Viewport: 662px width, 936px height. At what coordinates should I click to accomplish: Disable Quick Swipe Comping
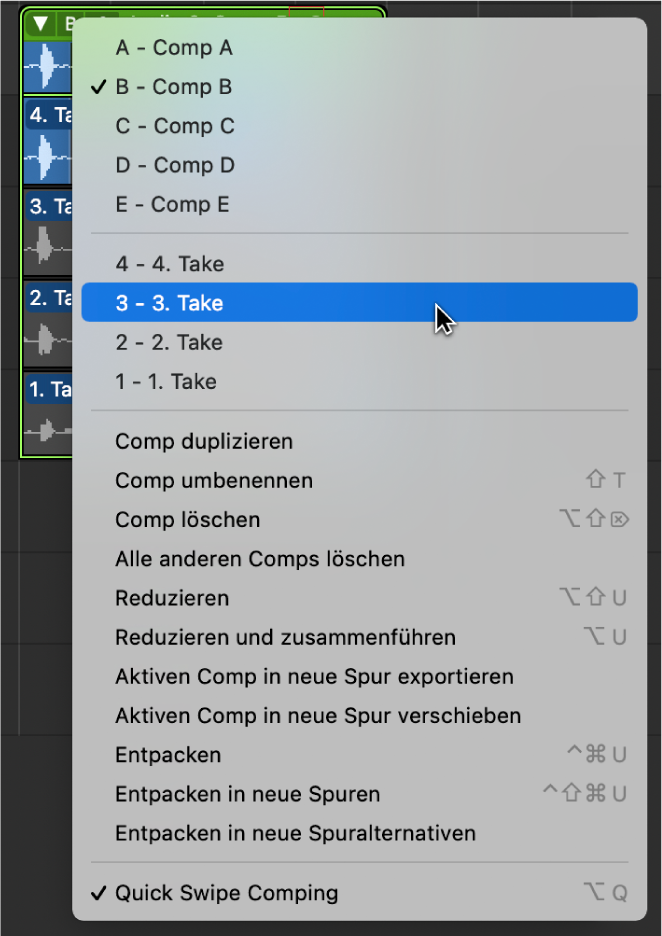(x=227, y=892)
